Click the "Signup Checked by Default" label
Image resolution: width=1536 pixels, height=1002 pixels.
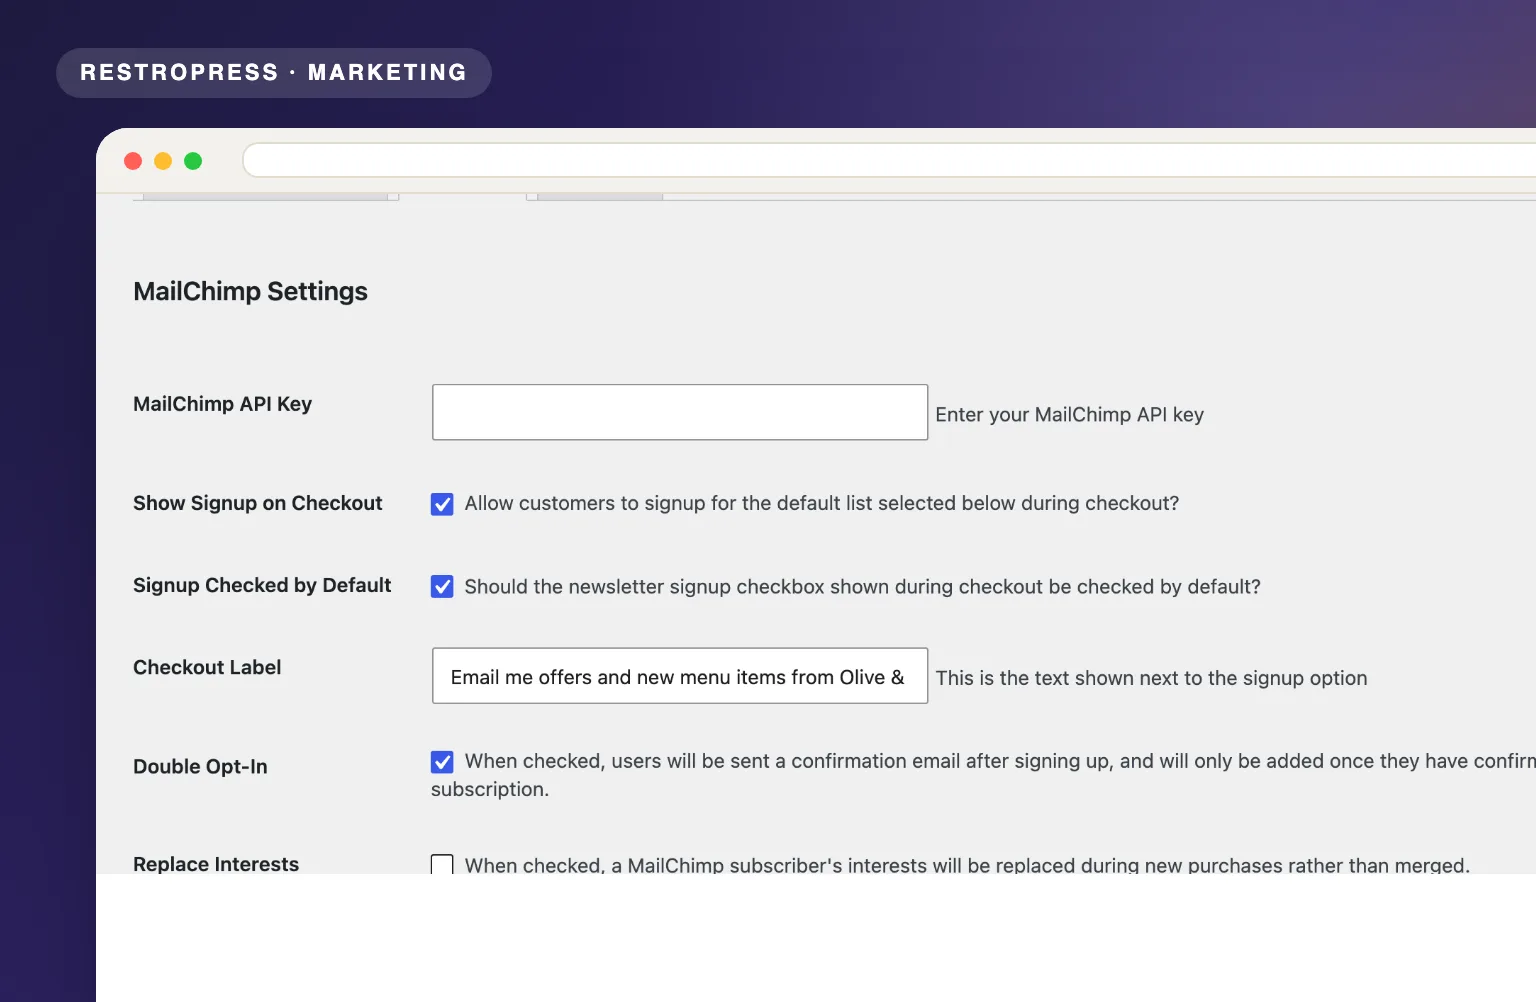[x=262, y=585]
